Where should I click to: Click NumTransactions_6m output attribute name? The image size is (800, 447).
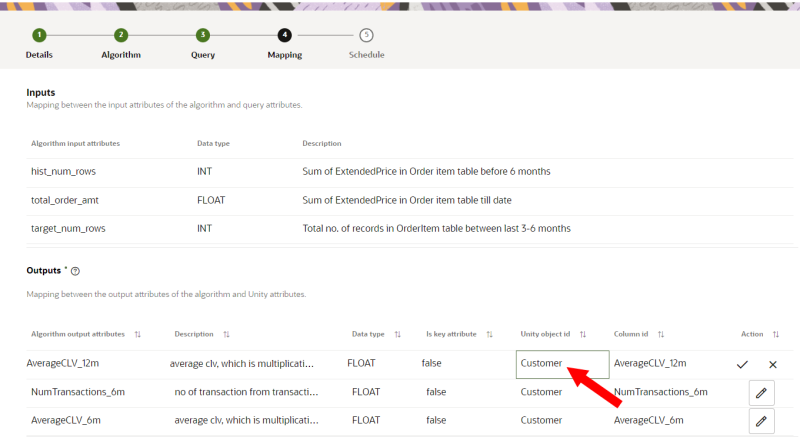78,392
